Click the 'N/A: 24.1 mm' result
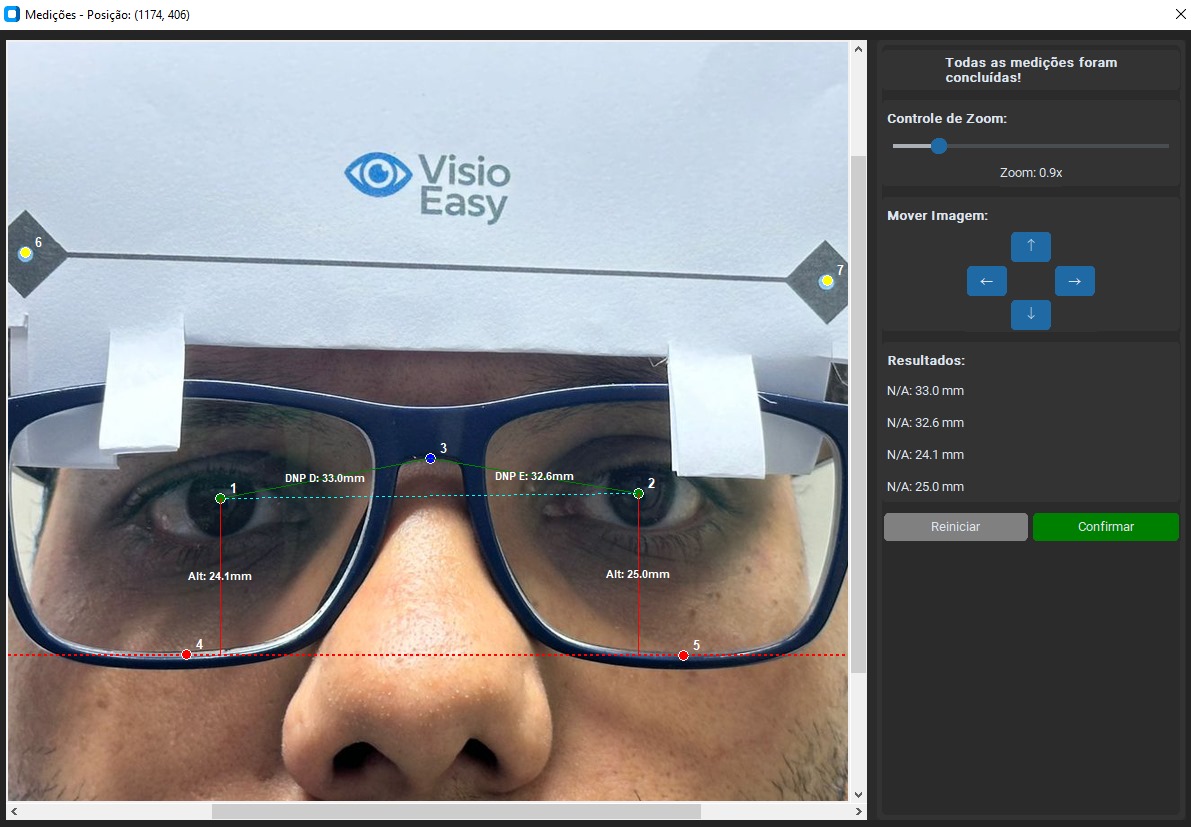Image resolution: width=1191 pixels, height=827 pixels. [925, 455]
